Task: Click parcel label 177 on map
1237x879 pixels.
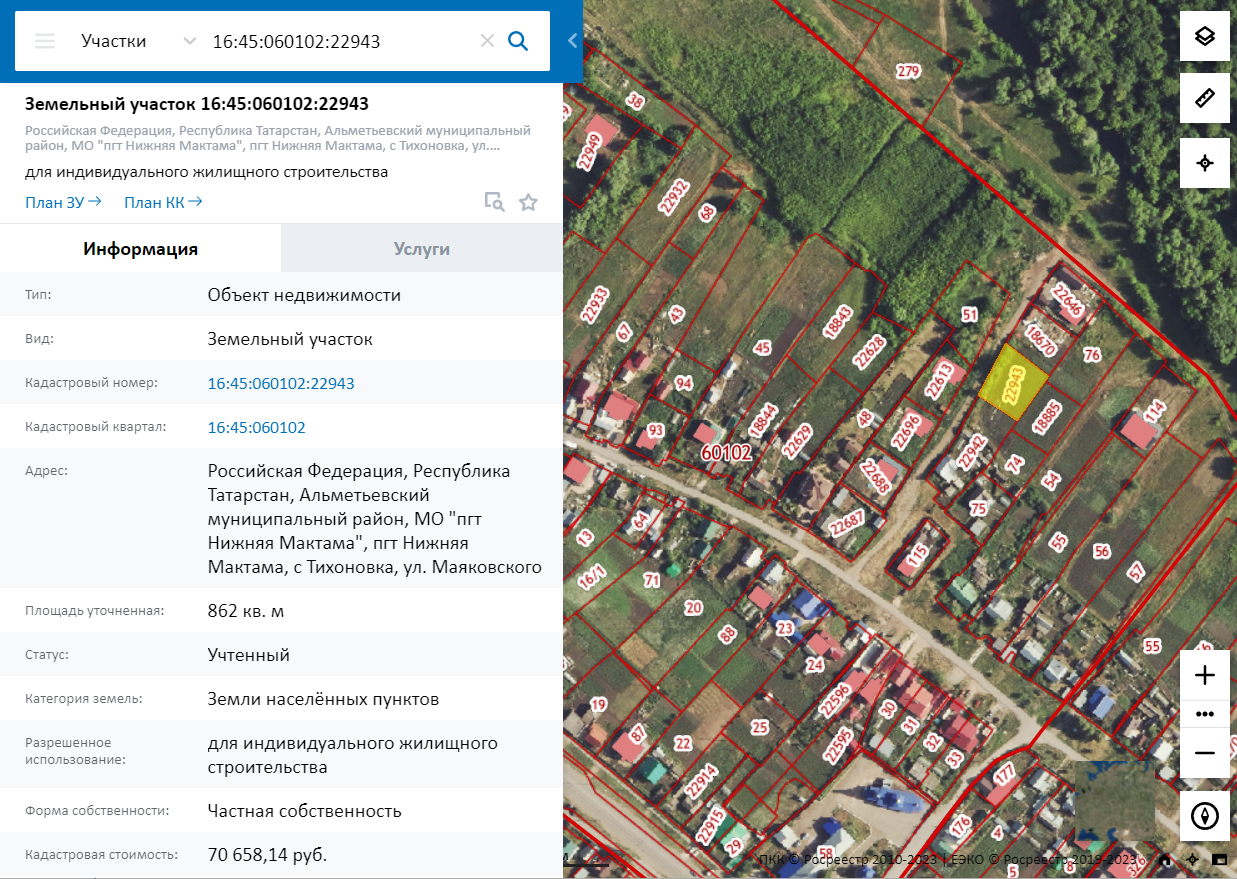Action: click(x=1004, y=772)
